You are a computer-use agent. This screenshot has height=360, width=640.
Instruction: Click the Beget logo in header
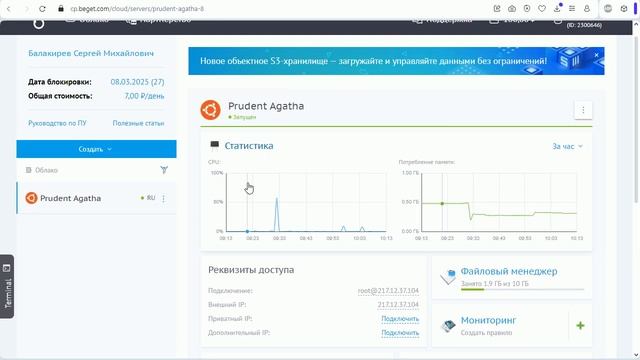(x=39, y=24)
